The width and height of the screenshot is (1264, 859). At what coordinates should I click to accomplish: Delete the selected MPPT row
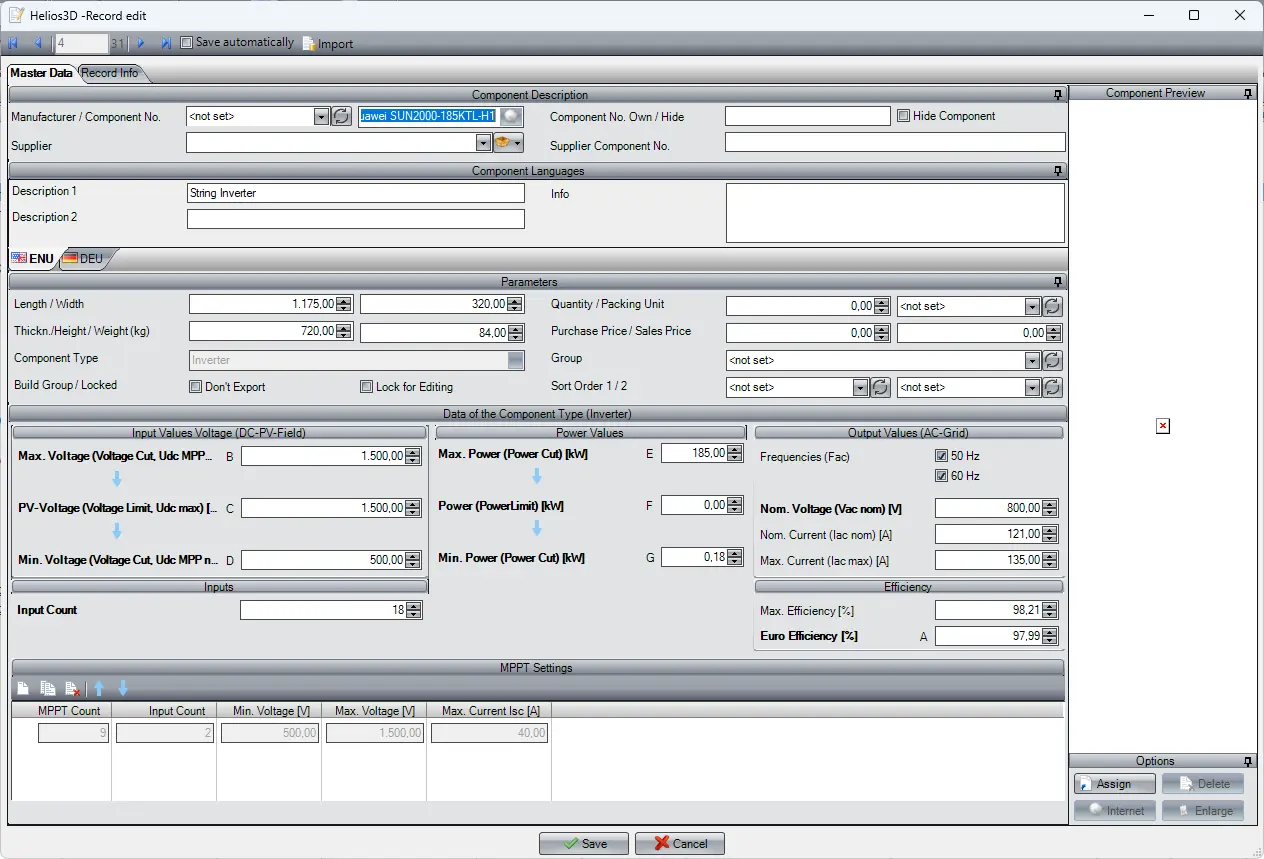pos(72,688)
